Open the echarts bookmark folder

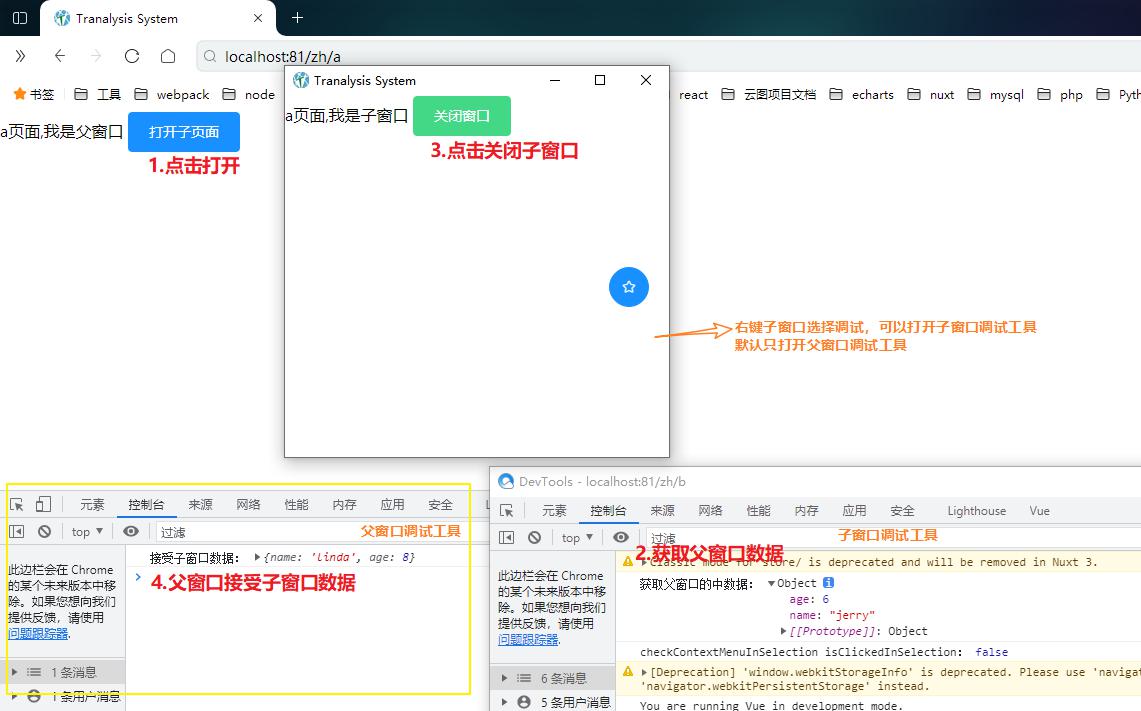pyautogui.click(x=862, y=95)
